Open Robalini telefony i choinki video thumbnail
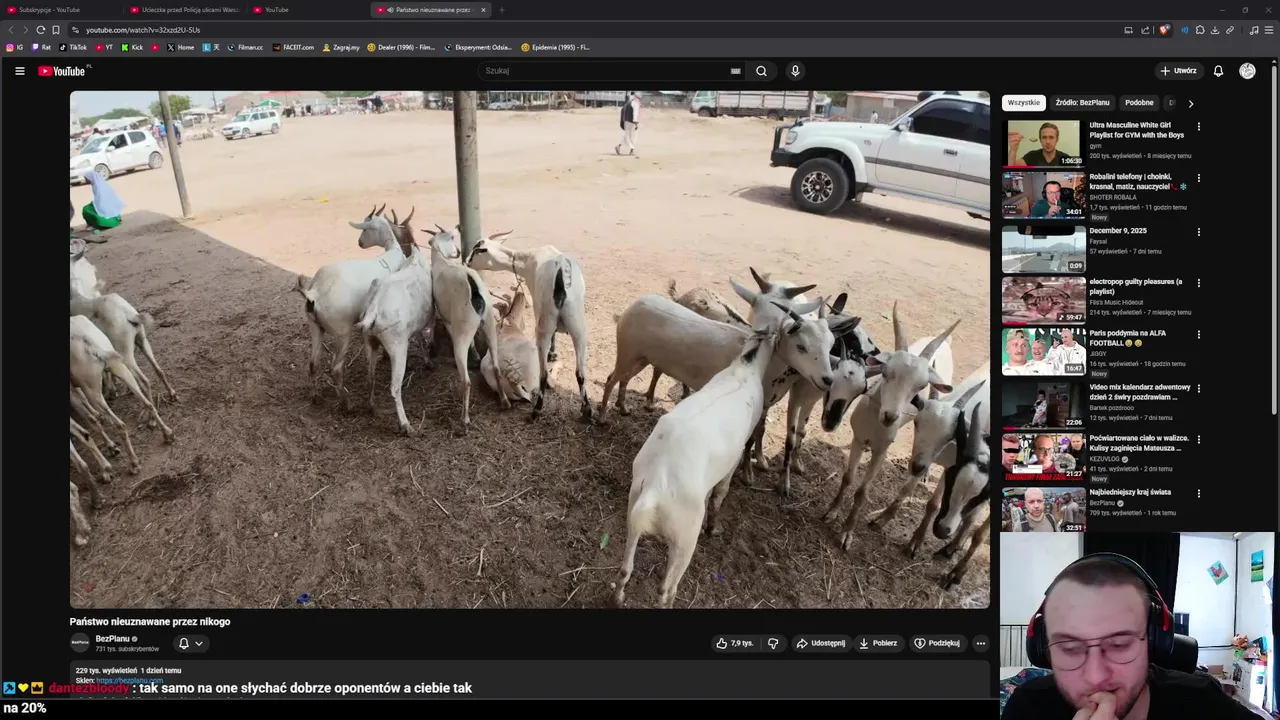1280x720 pixels. [1043, 195]
